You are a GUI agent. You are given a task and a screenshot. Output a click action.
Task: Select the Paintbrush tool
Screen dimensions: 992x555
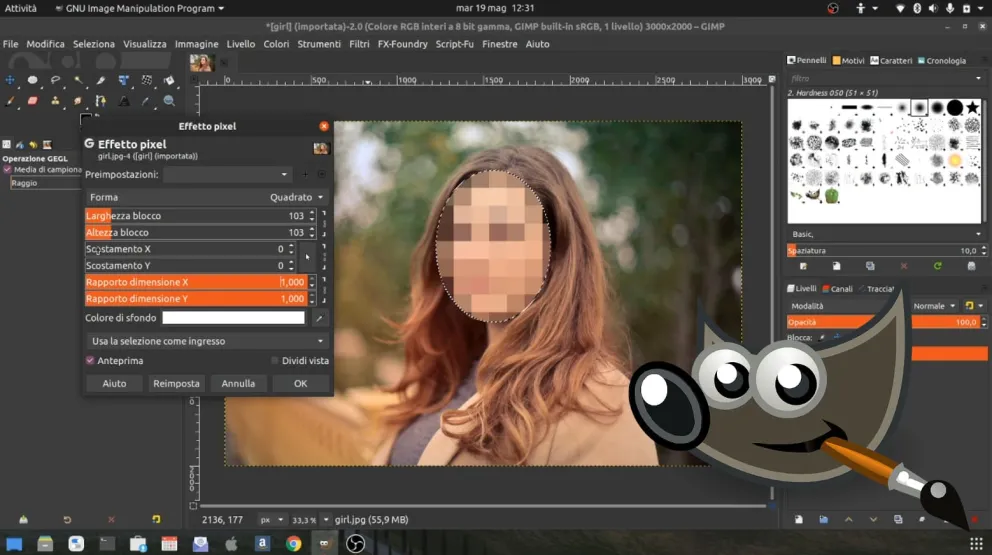pos(10,101)
